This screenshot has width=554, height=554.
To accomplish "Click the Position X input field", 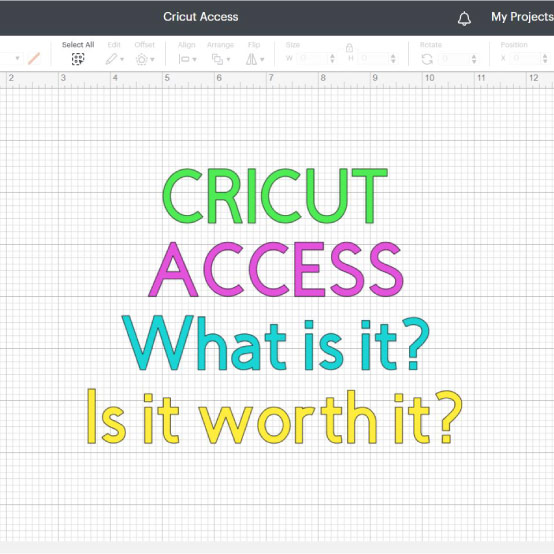I will pos(525,58).
